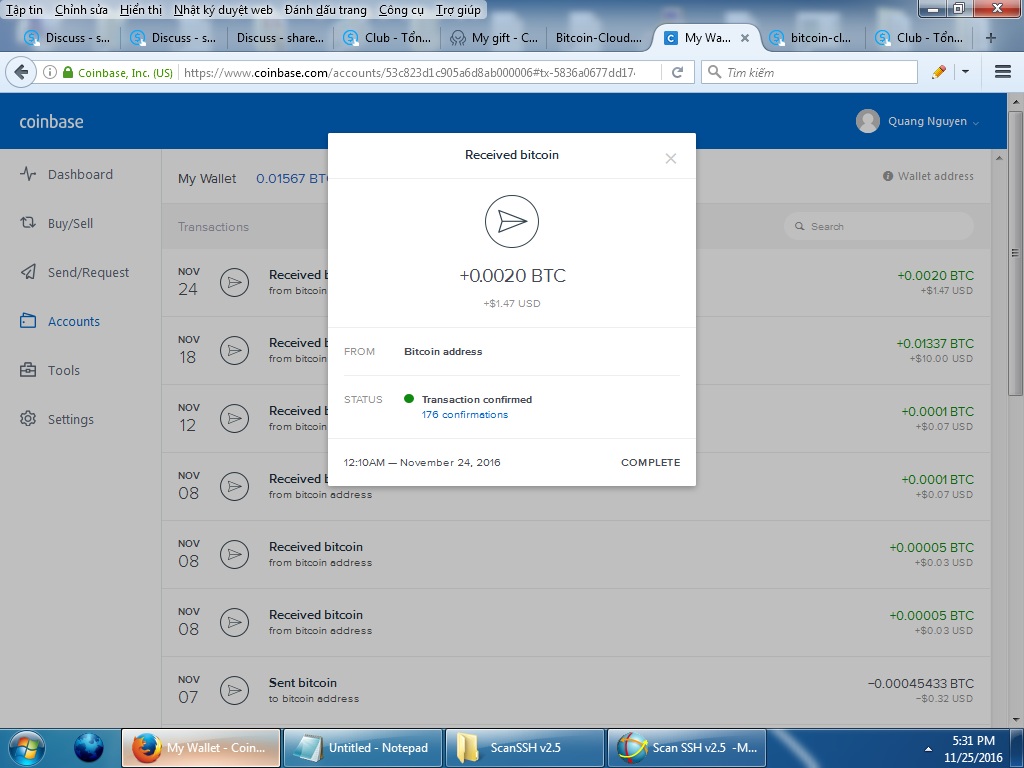Click the user avatar icon
The width and height of the screenshot is (1024, 768).
pos(868,121)
